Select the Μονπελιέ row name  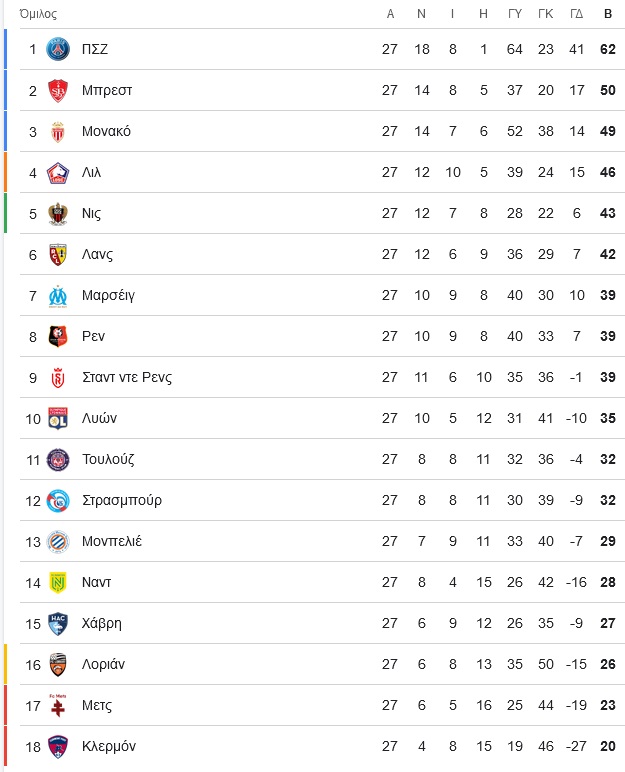tap(112, 542)
